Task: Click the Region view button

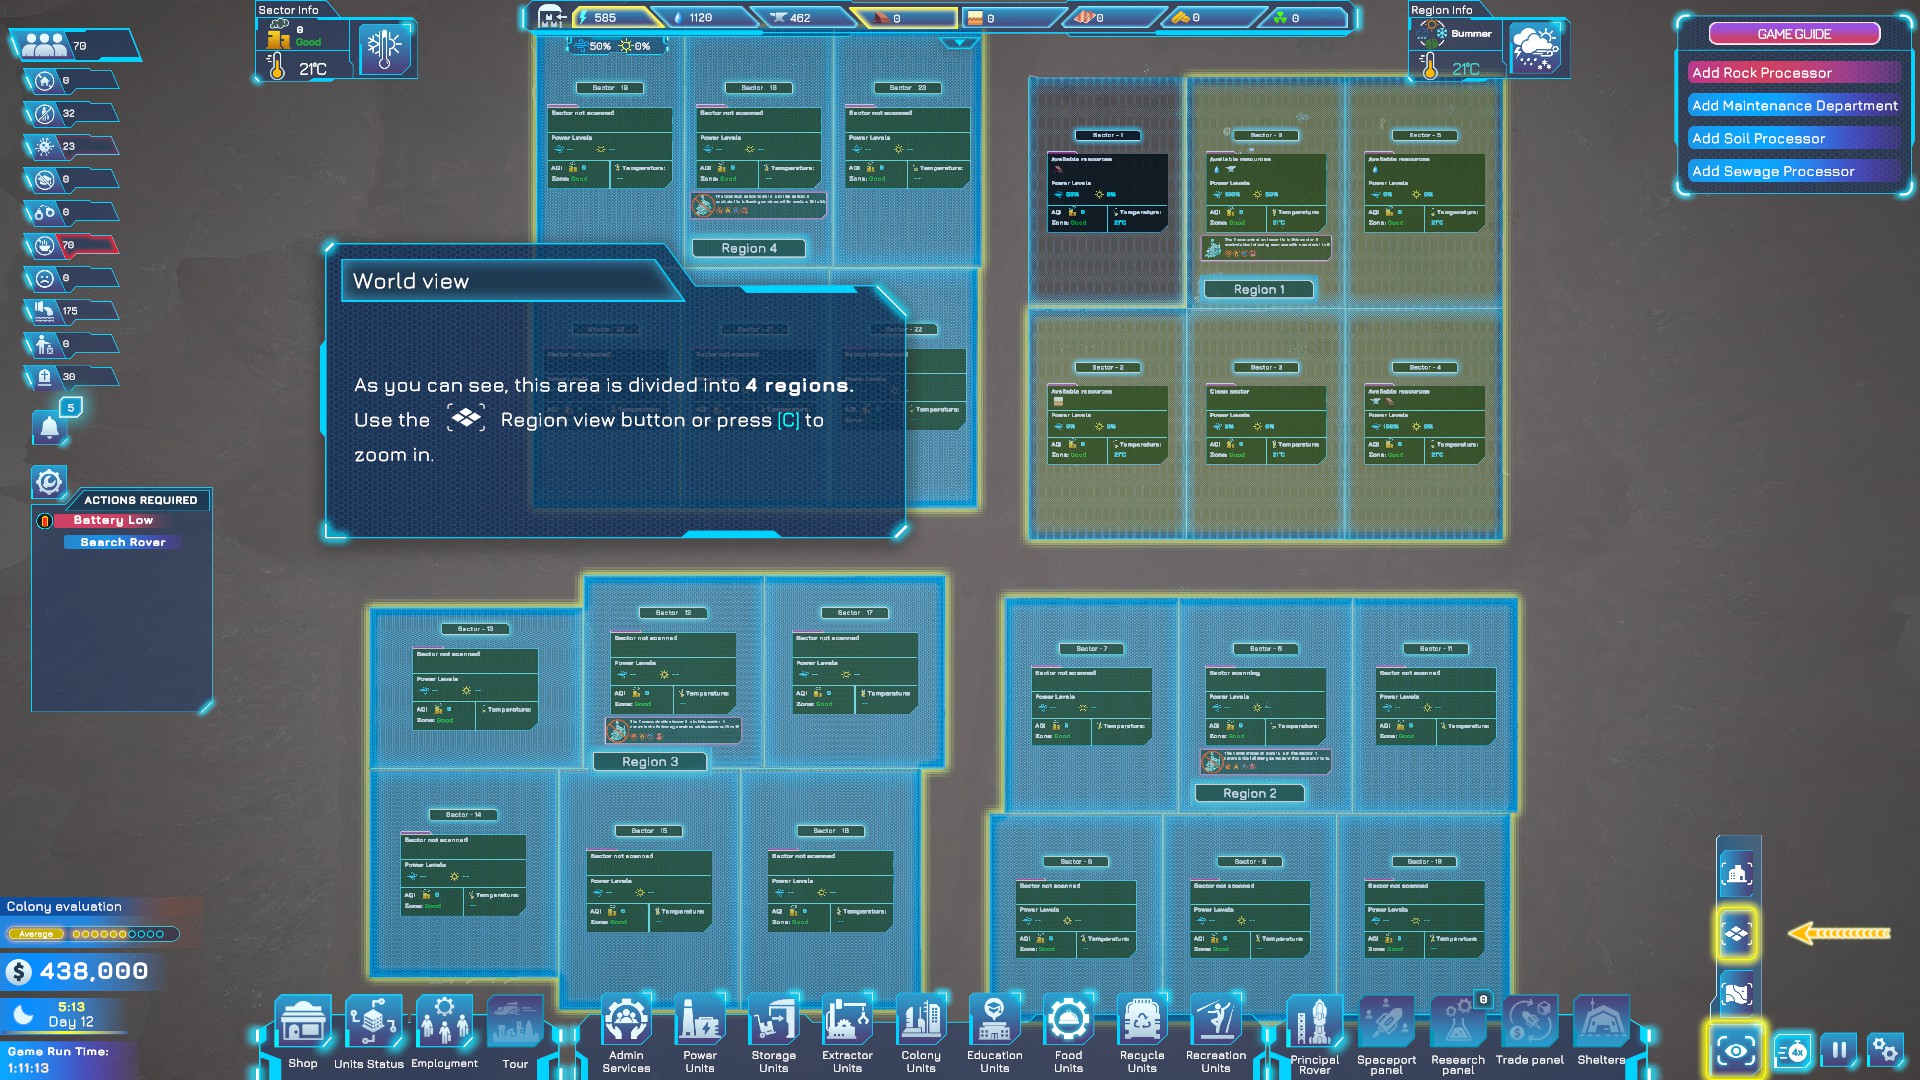Action: tap(1737, 934)
